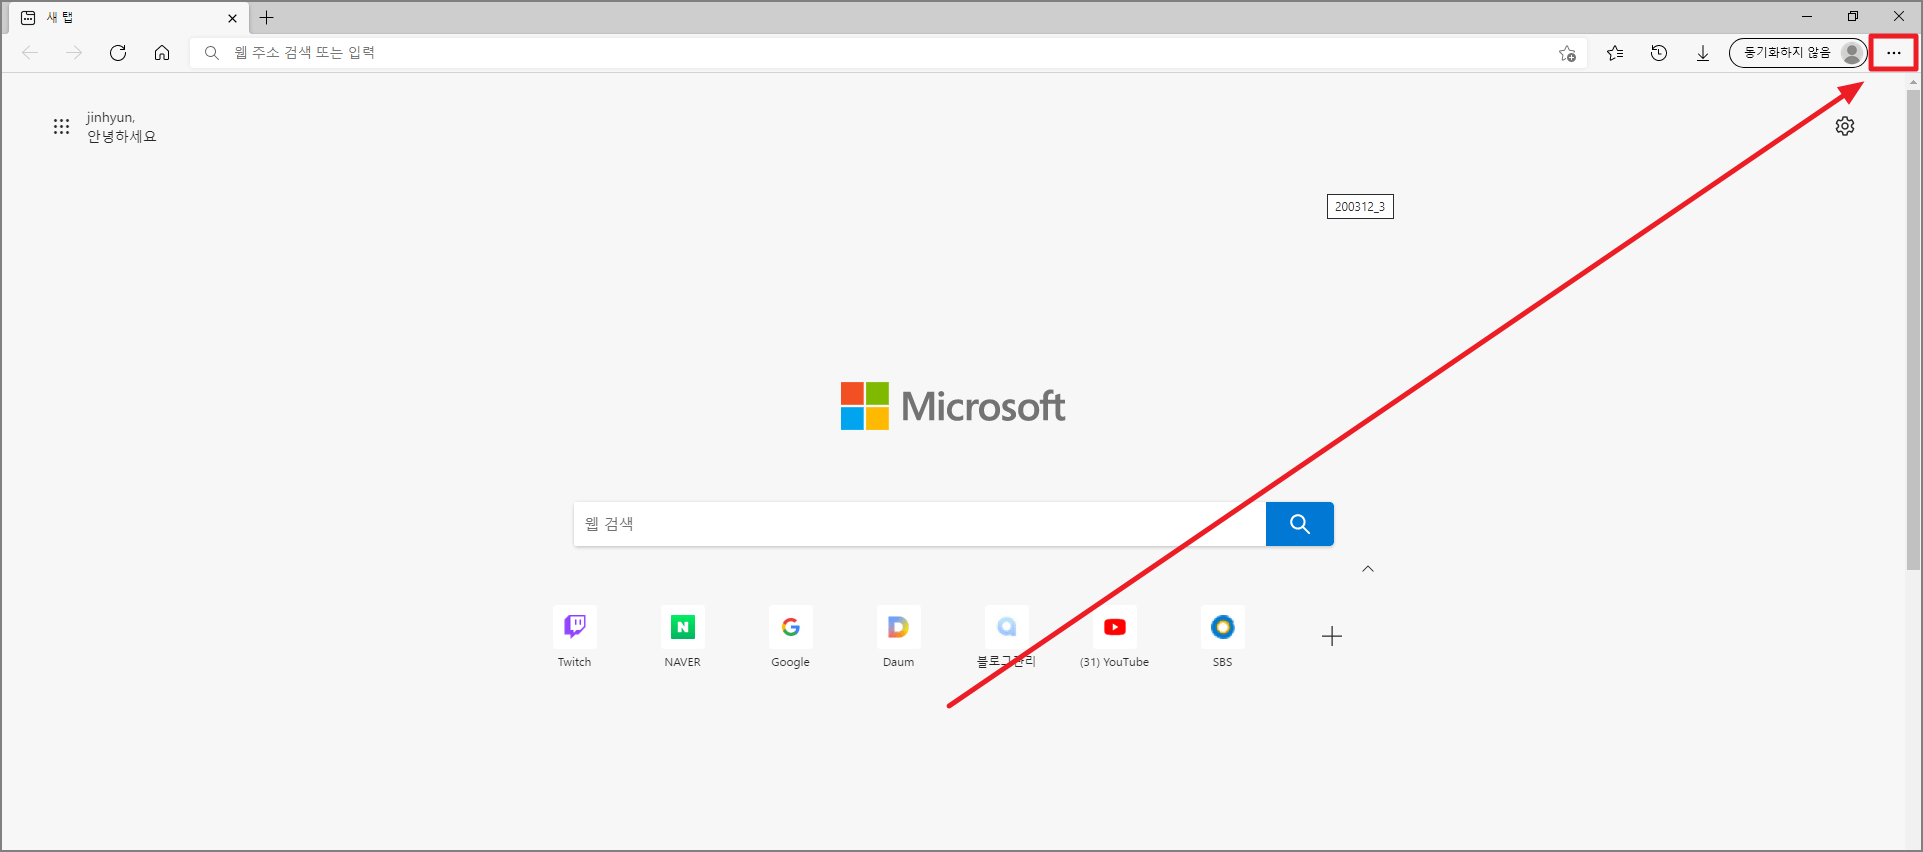Select the 새 탭 tab
Image resolution: width=1923 pixels, height=852 pixels.
(x=130, y=18)
